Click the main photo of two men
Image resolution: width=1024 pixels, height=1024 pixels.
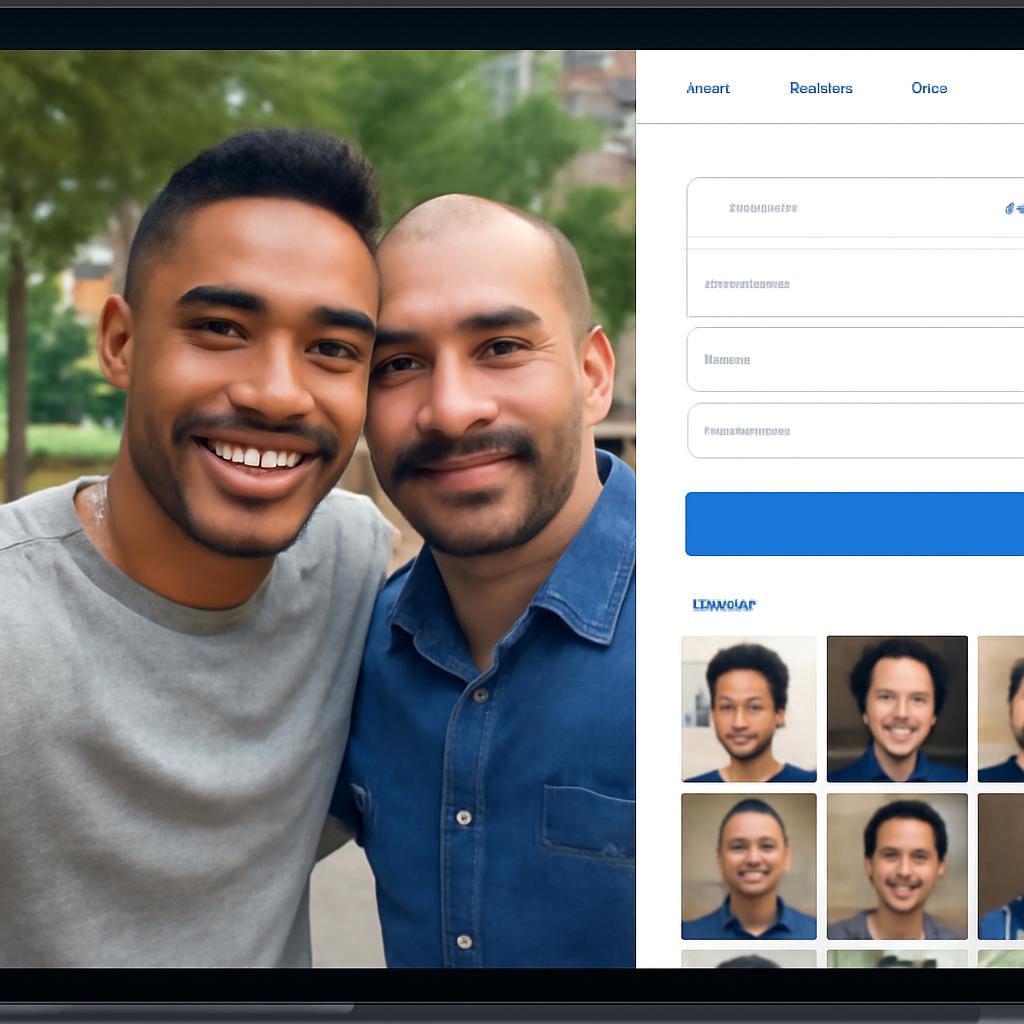[x=317, y=509]
